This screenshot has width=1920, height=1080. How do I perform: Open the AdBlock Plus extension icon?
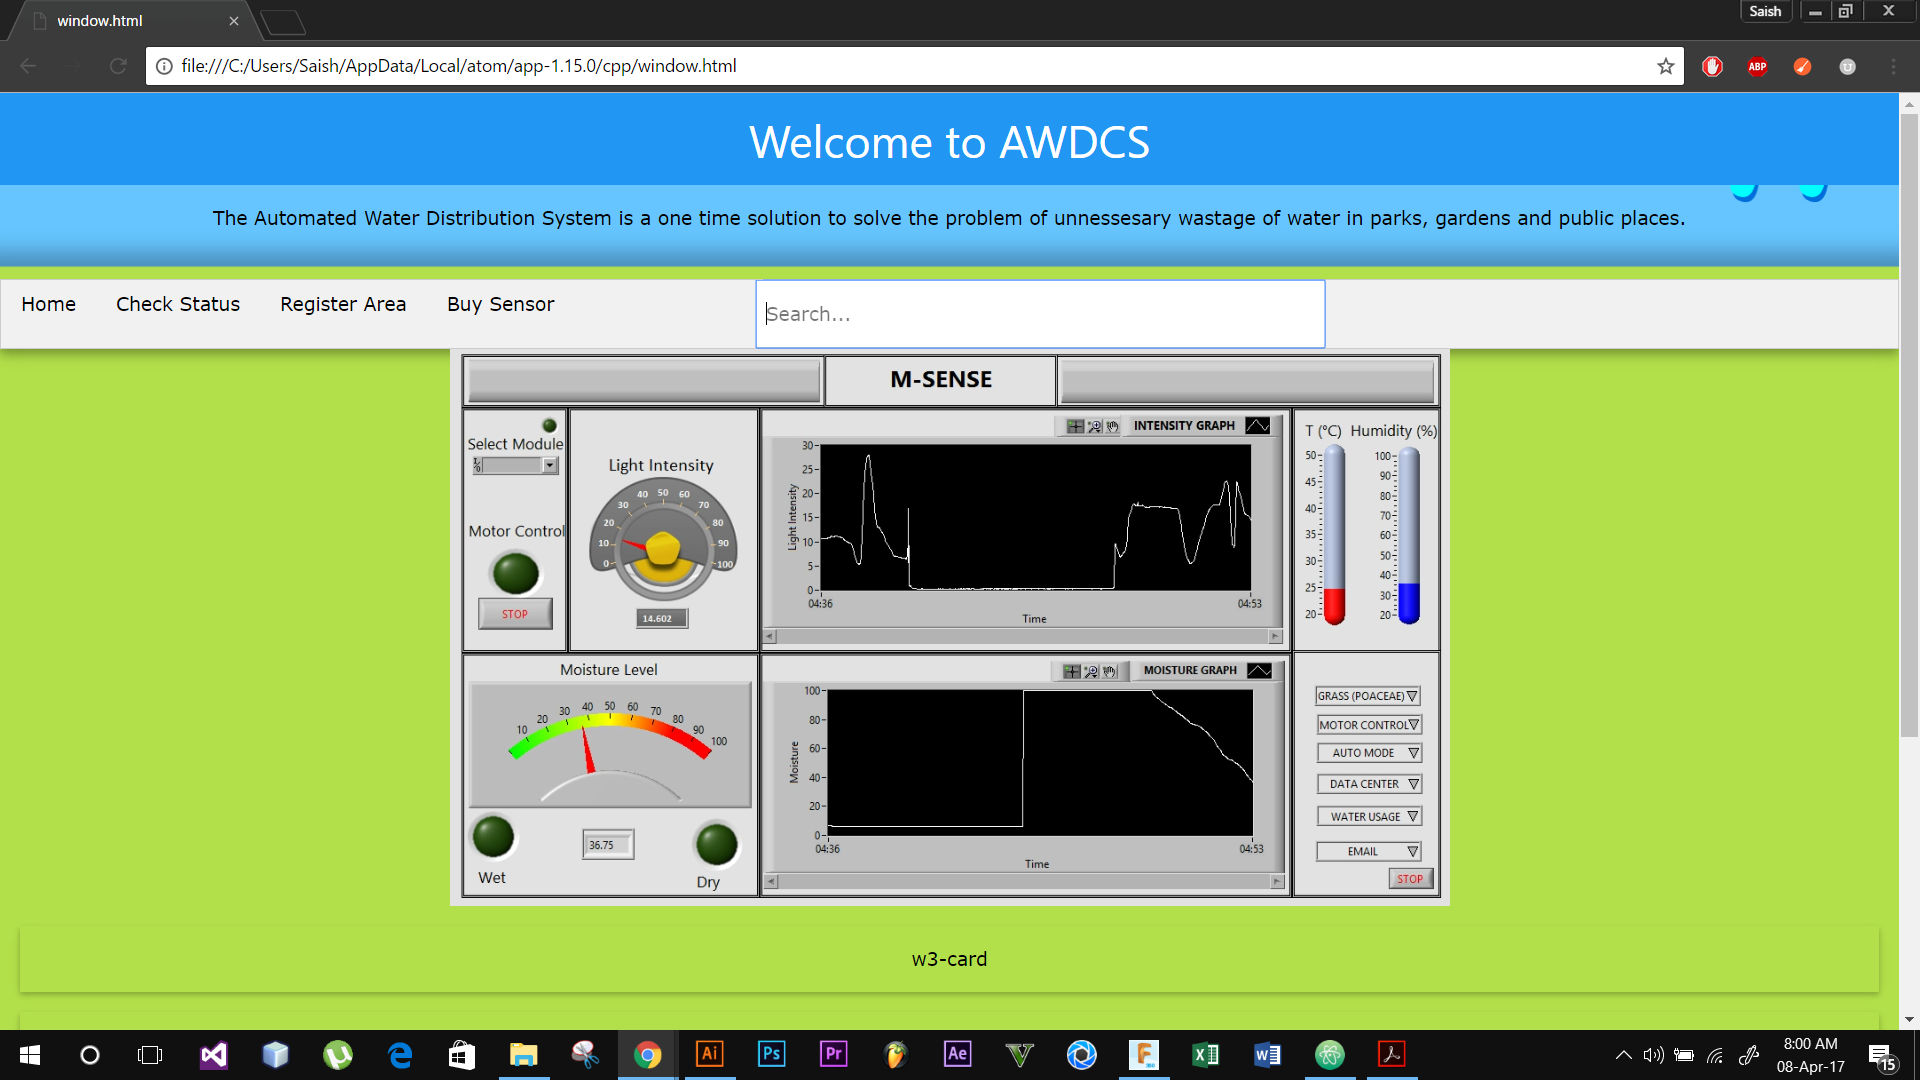click(1757, 66)
